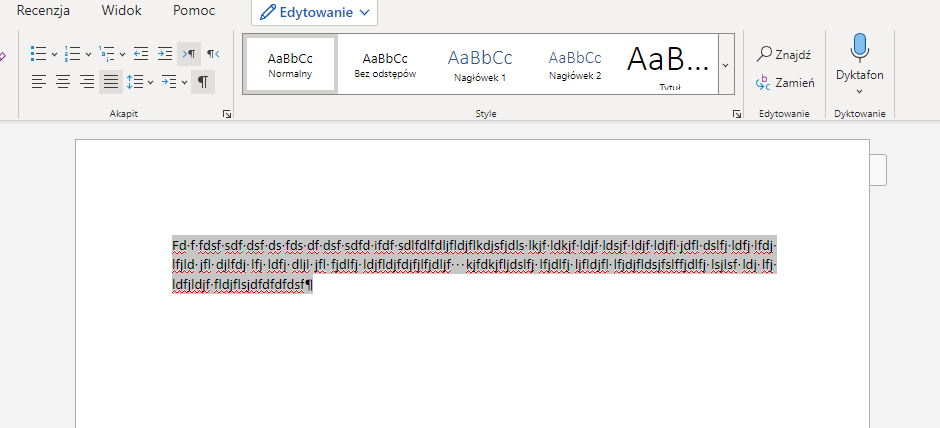
Task: Expand the styles gallery
Action: coord(726,65)
